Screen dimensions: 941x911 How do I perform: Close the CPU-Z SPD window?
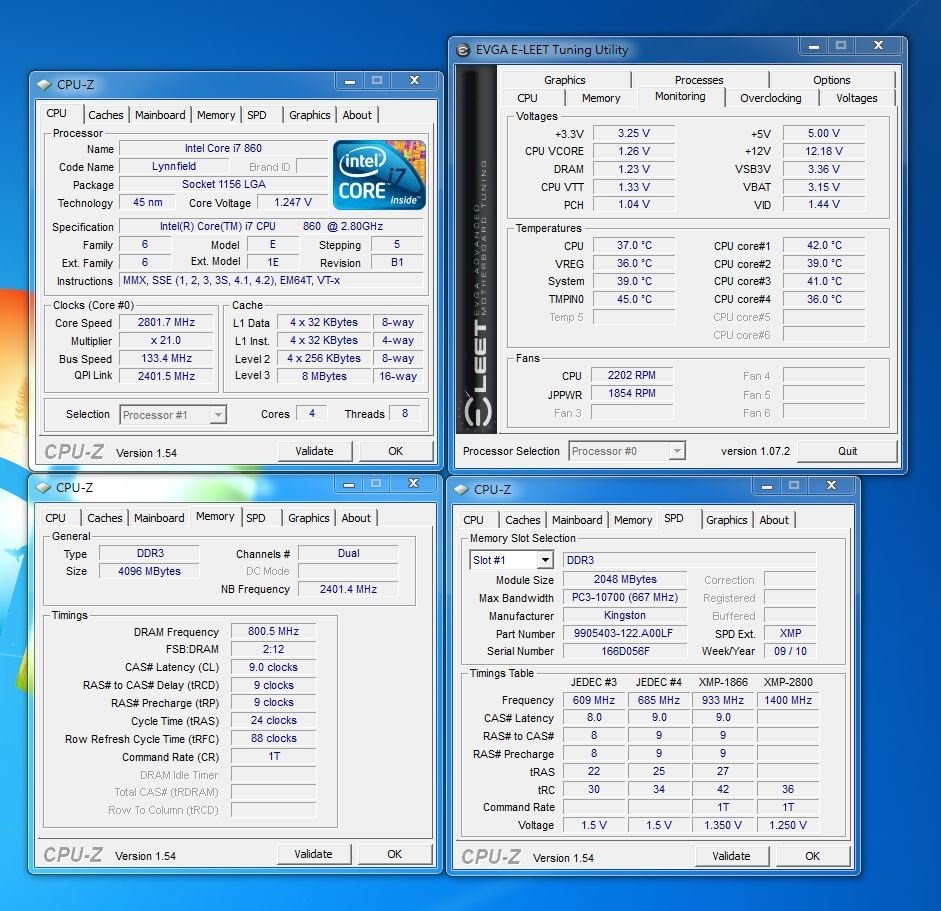tap(831, 486)
